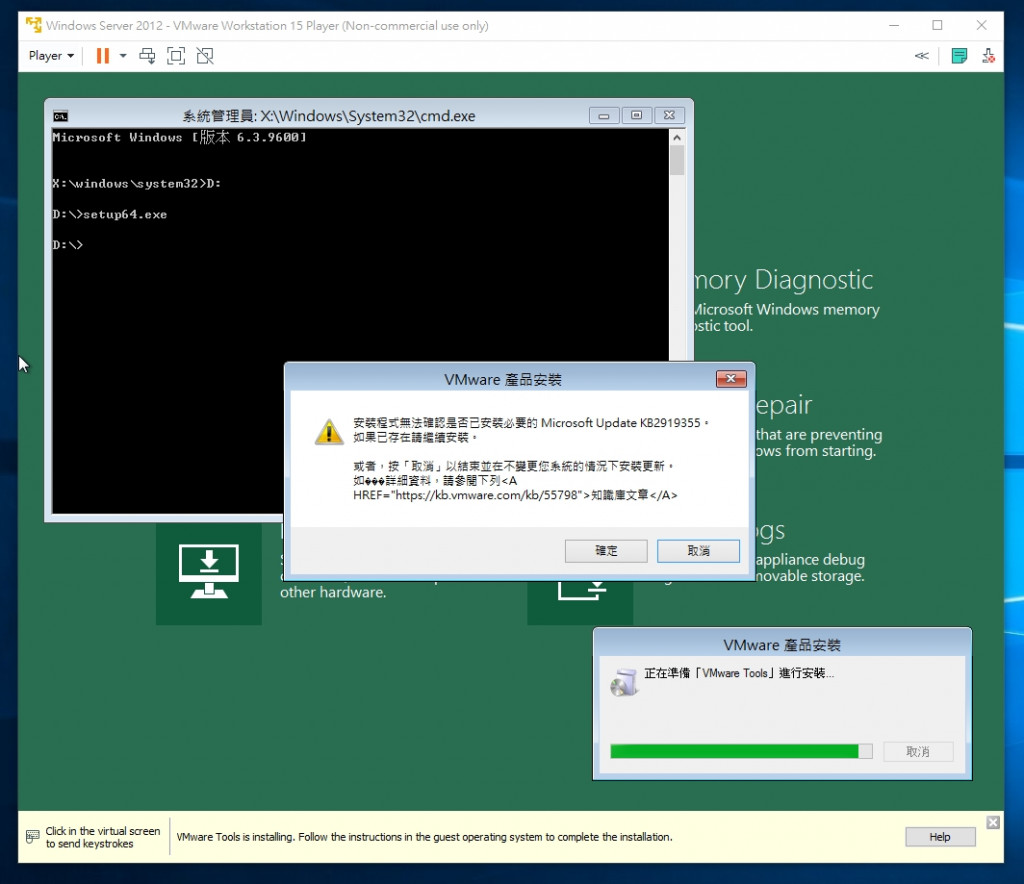Close the cmd.exe window

point(669,116)
